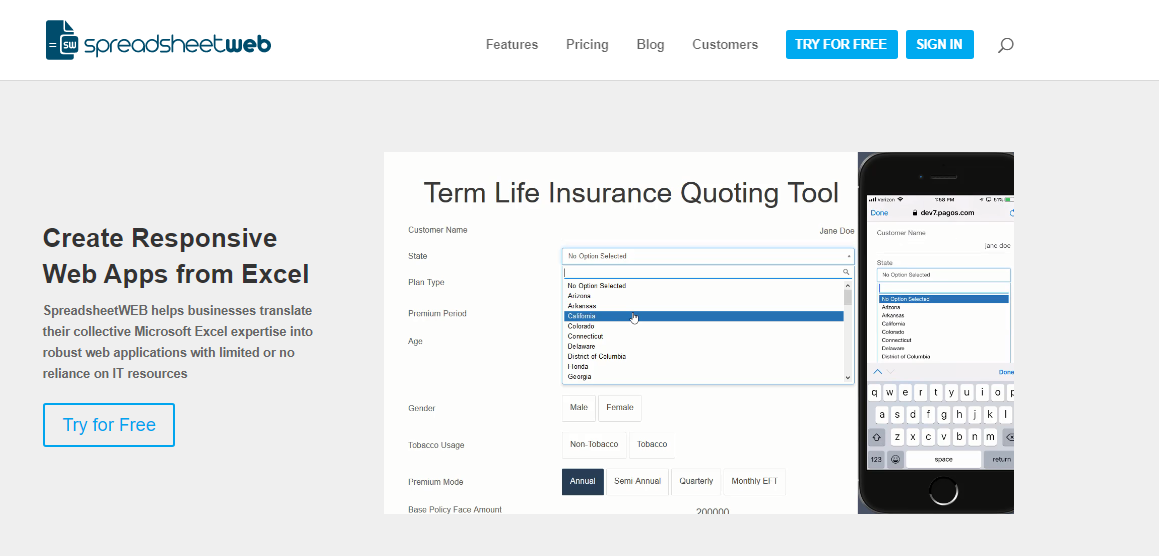
Task: Select the Quarterly premium mode
Action: click(x=696, y=481)
